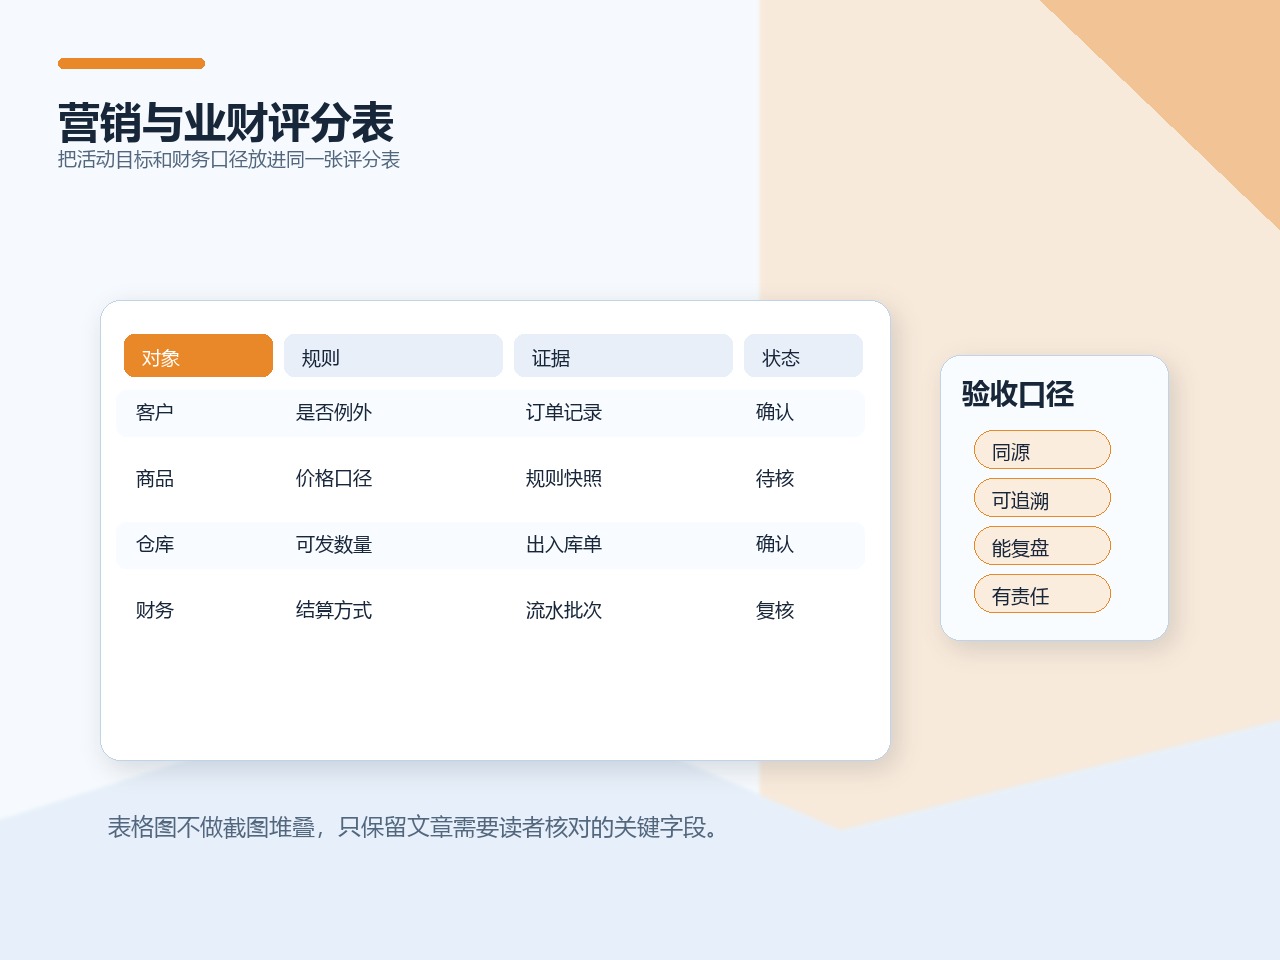Click the 财务 cell
The height and width of the screenshot is (960, 1280).
tap(155, 610)
